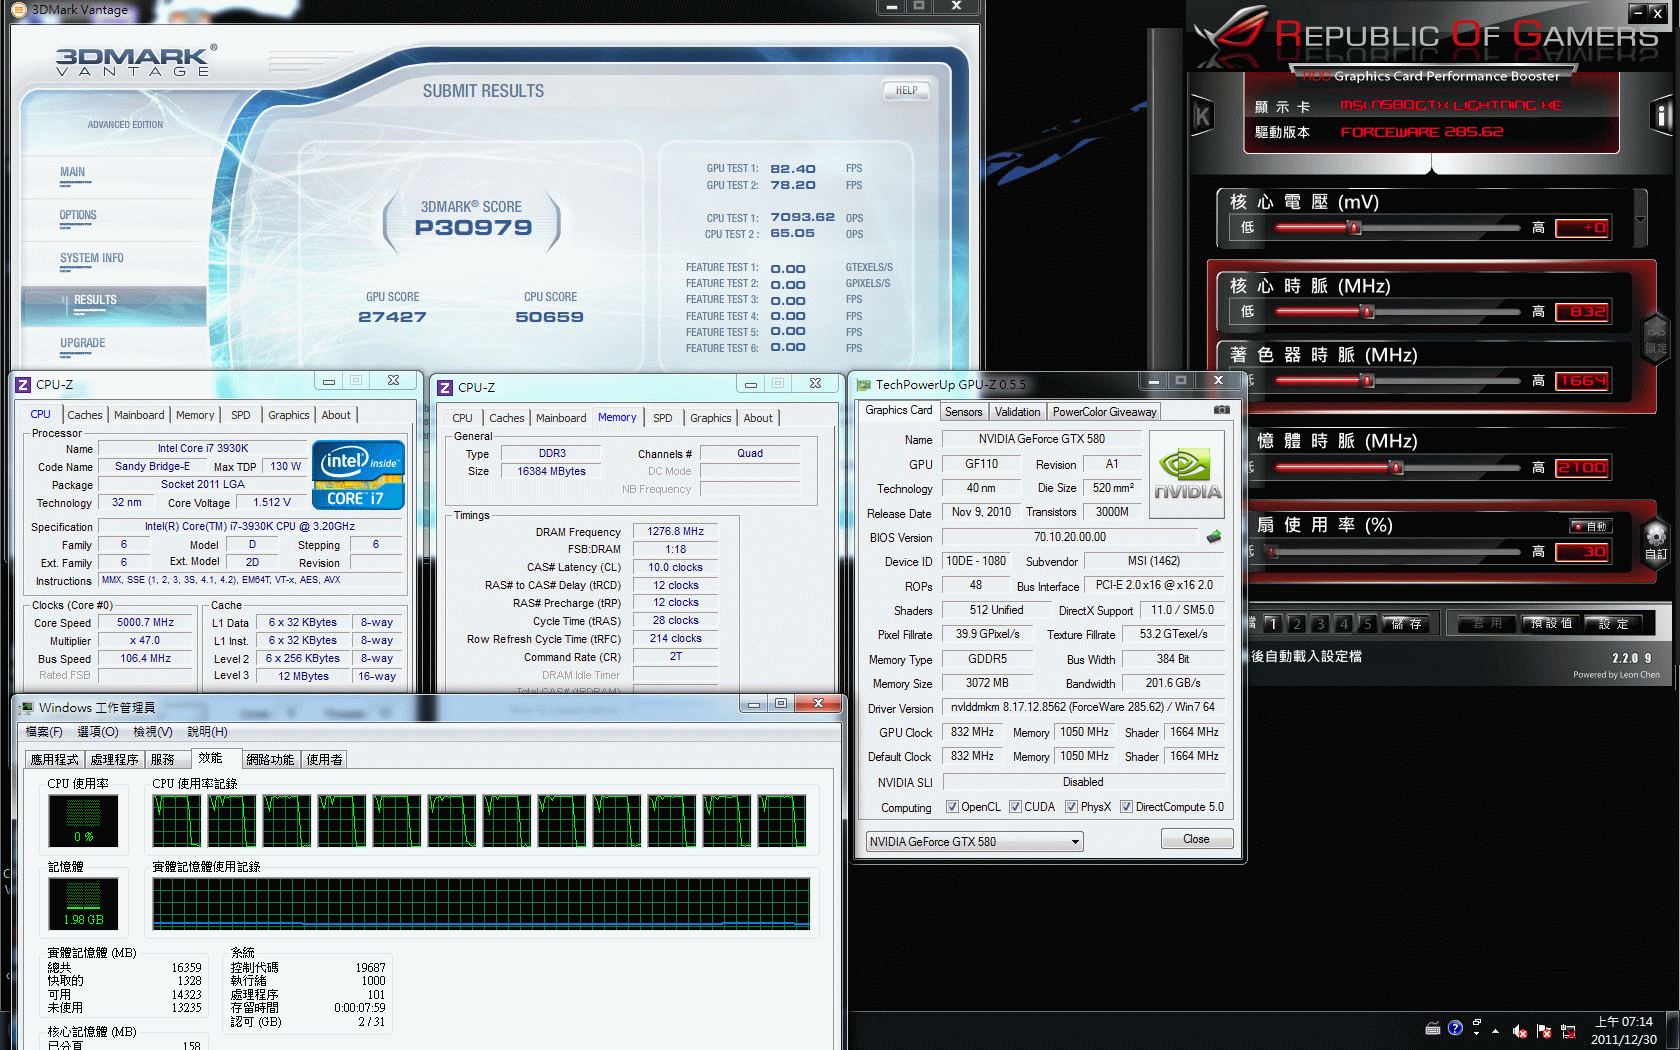Toggle the CUDA checkbox in GPU-Z
Viewport: 1680px width, 1050px height.
pos(1015,807)
